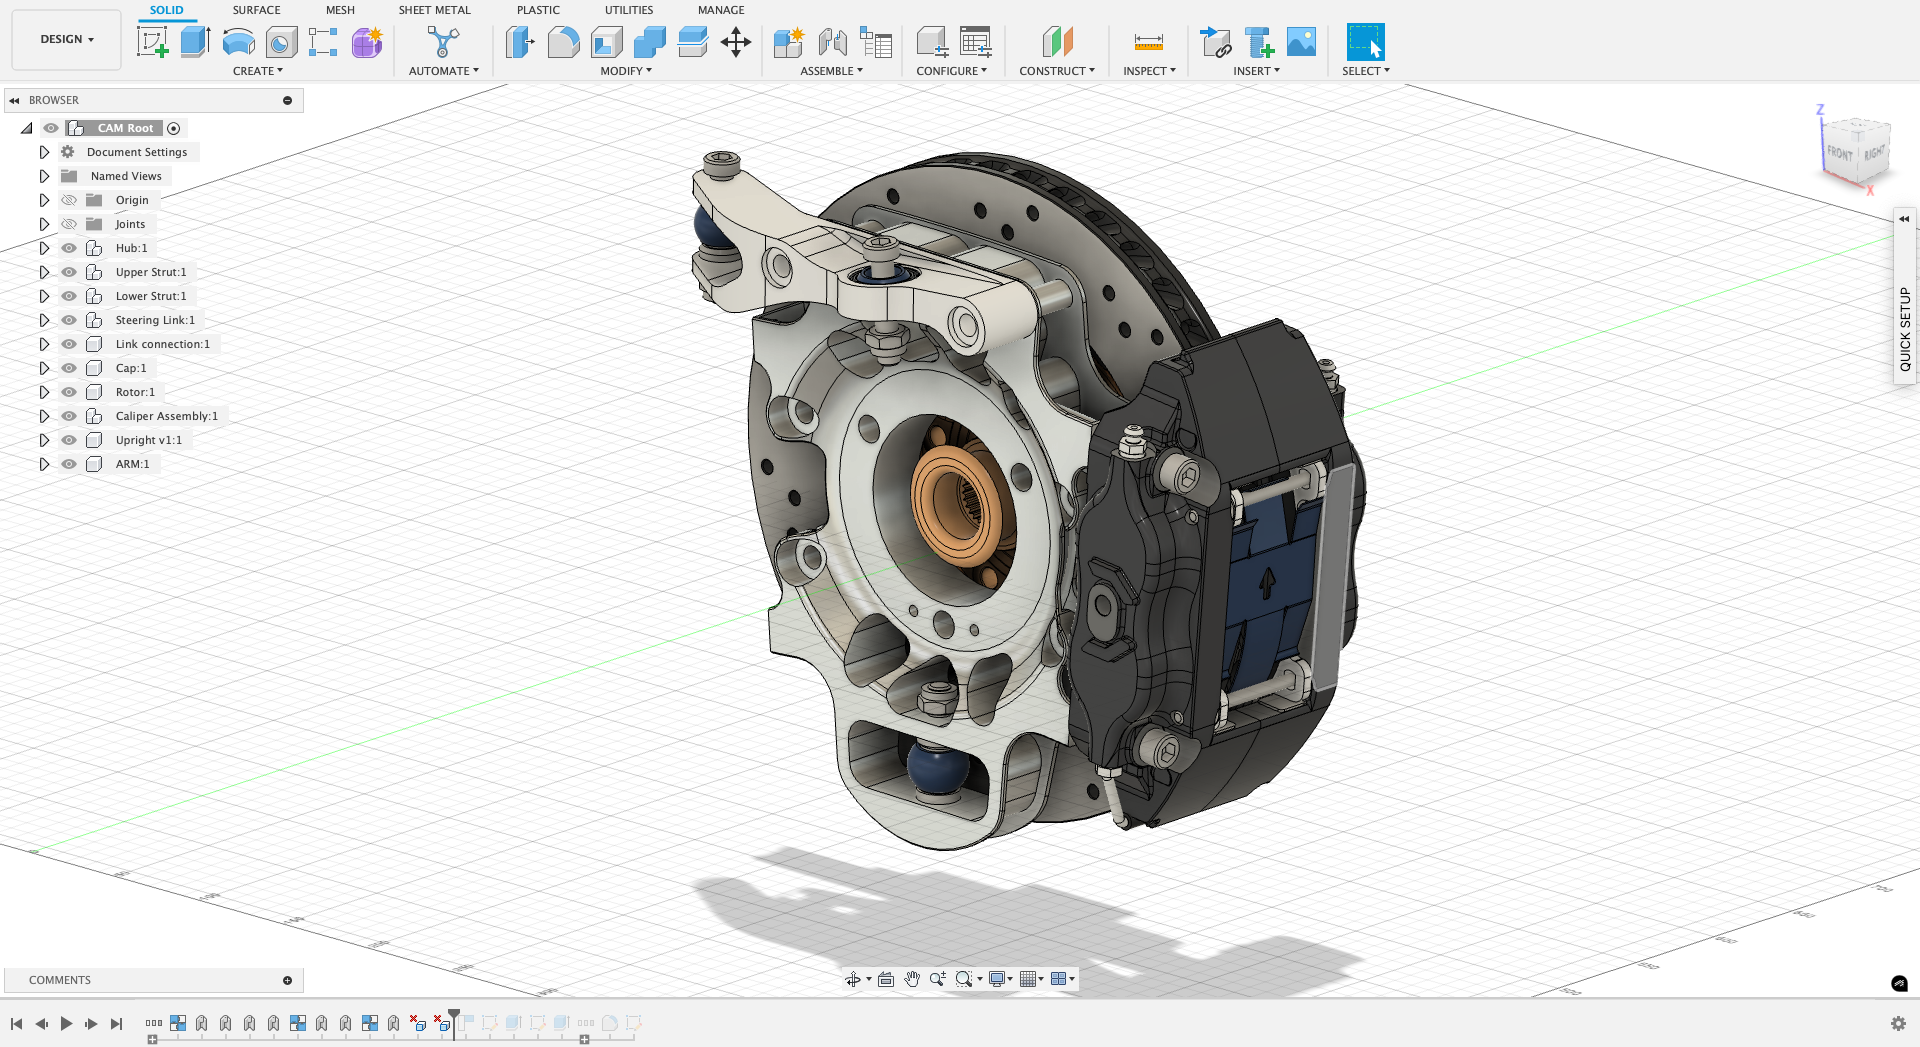Select the Offset Plane construct tool
Image resolution: width=1920 pixels, height=1047 pixels.
[x=1057, y=42]
